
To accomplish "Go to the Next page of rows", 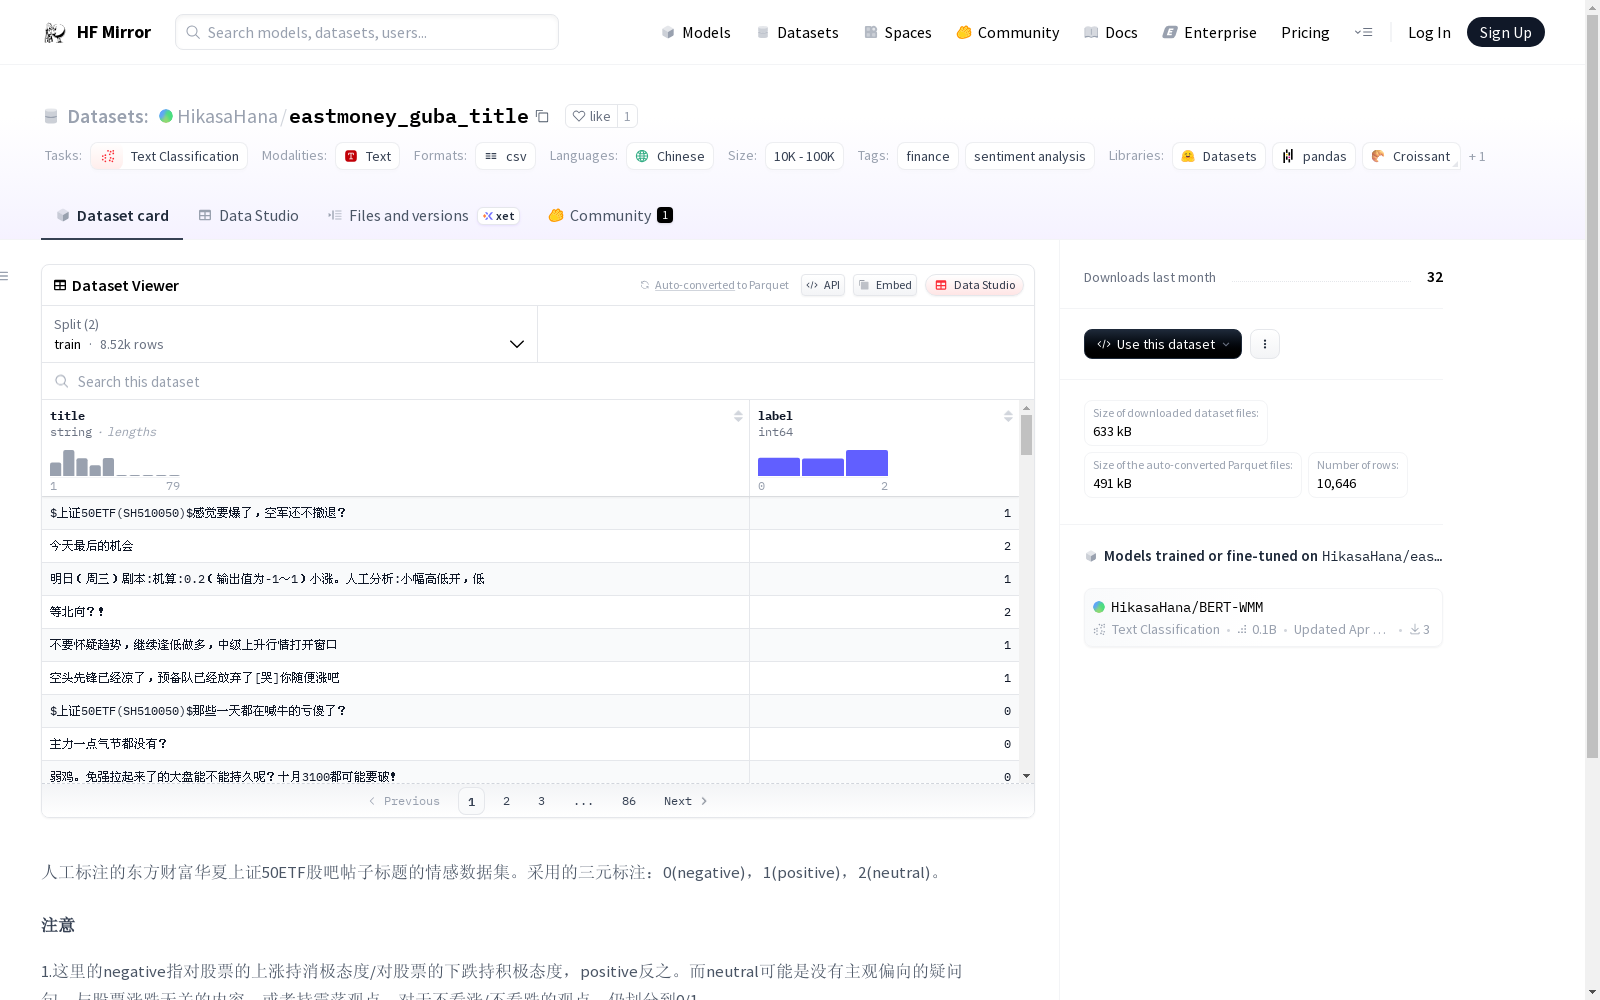I will (x=685, y=801).
